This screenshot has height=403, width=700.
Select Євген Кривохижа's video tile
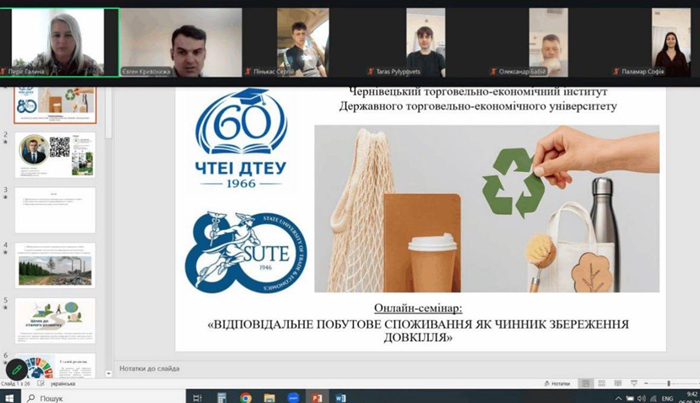(x=181, y=42)
